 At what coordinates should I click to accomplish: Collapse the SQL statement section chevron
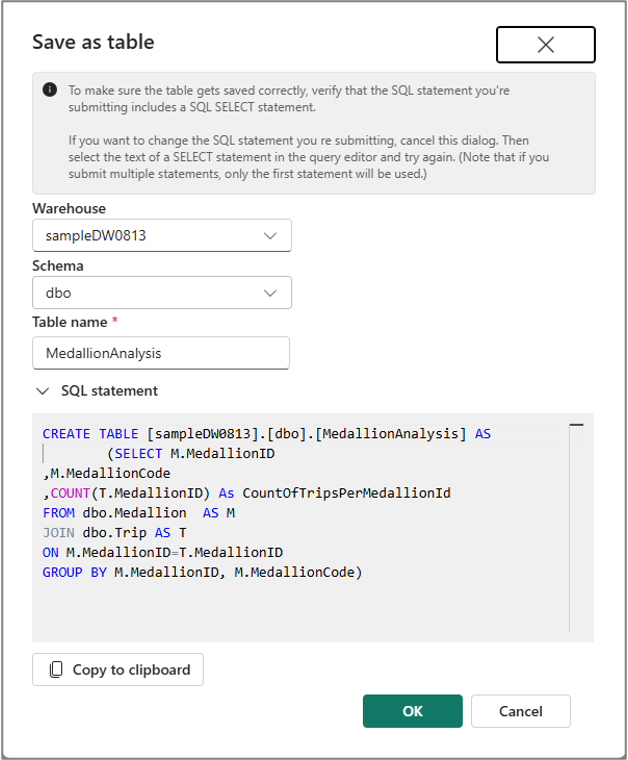pyautogui.click(x=43, y=391)
